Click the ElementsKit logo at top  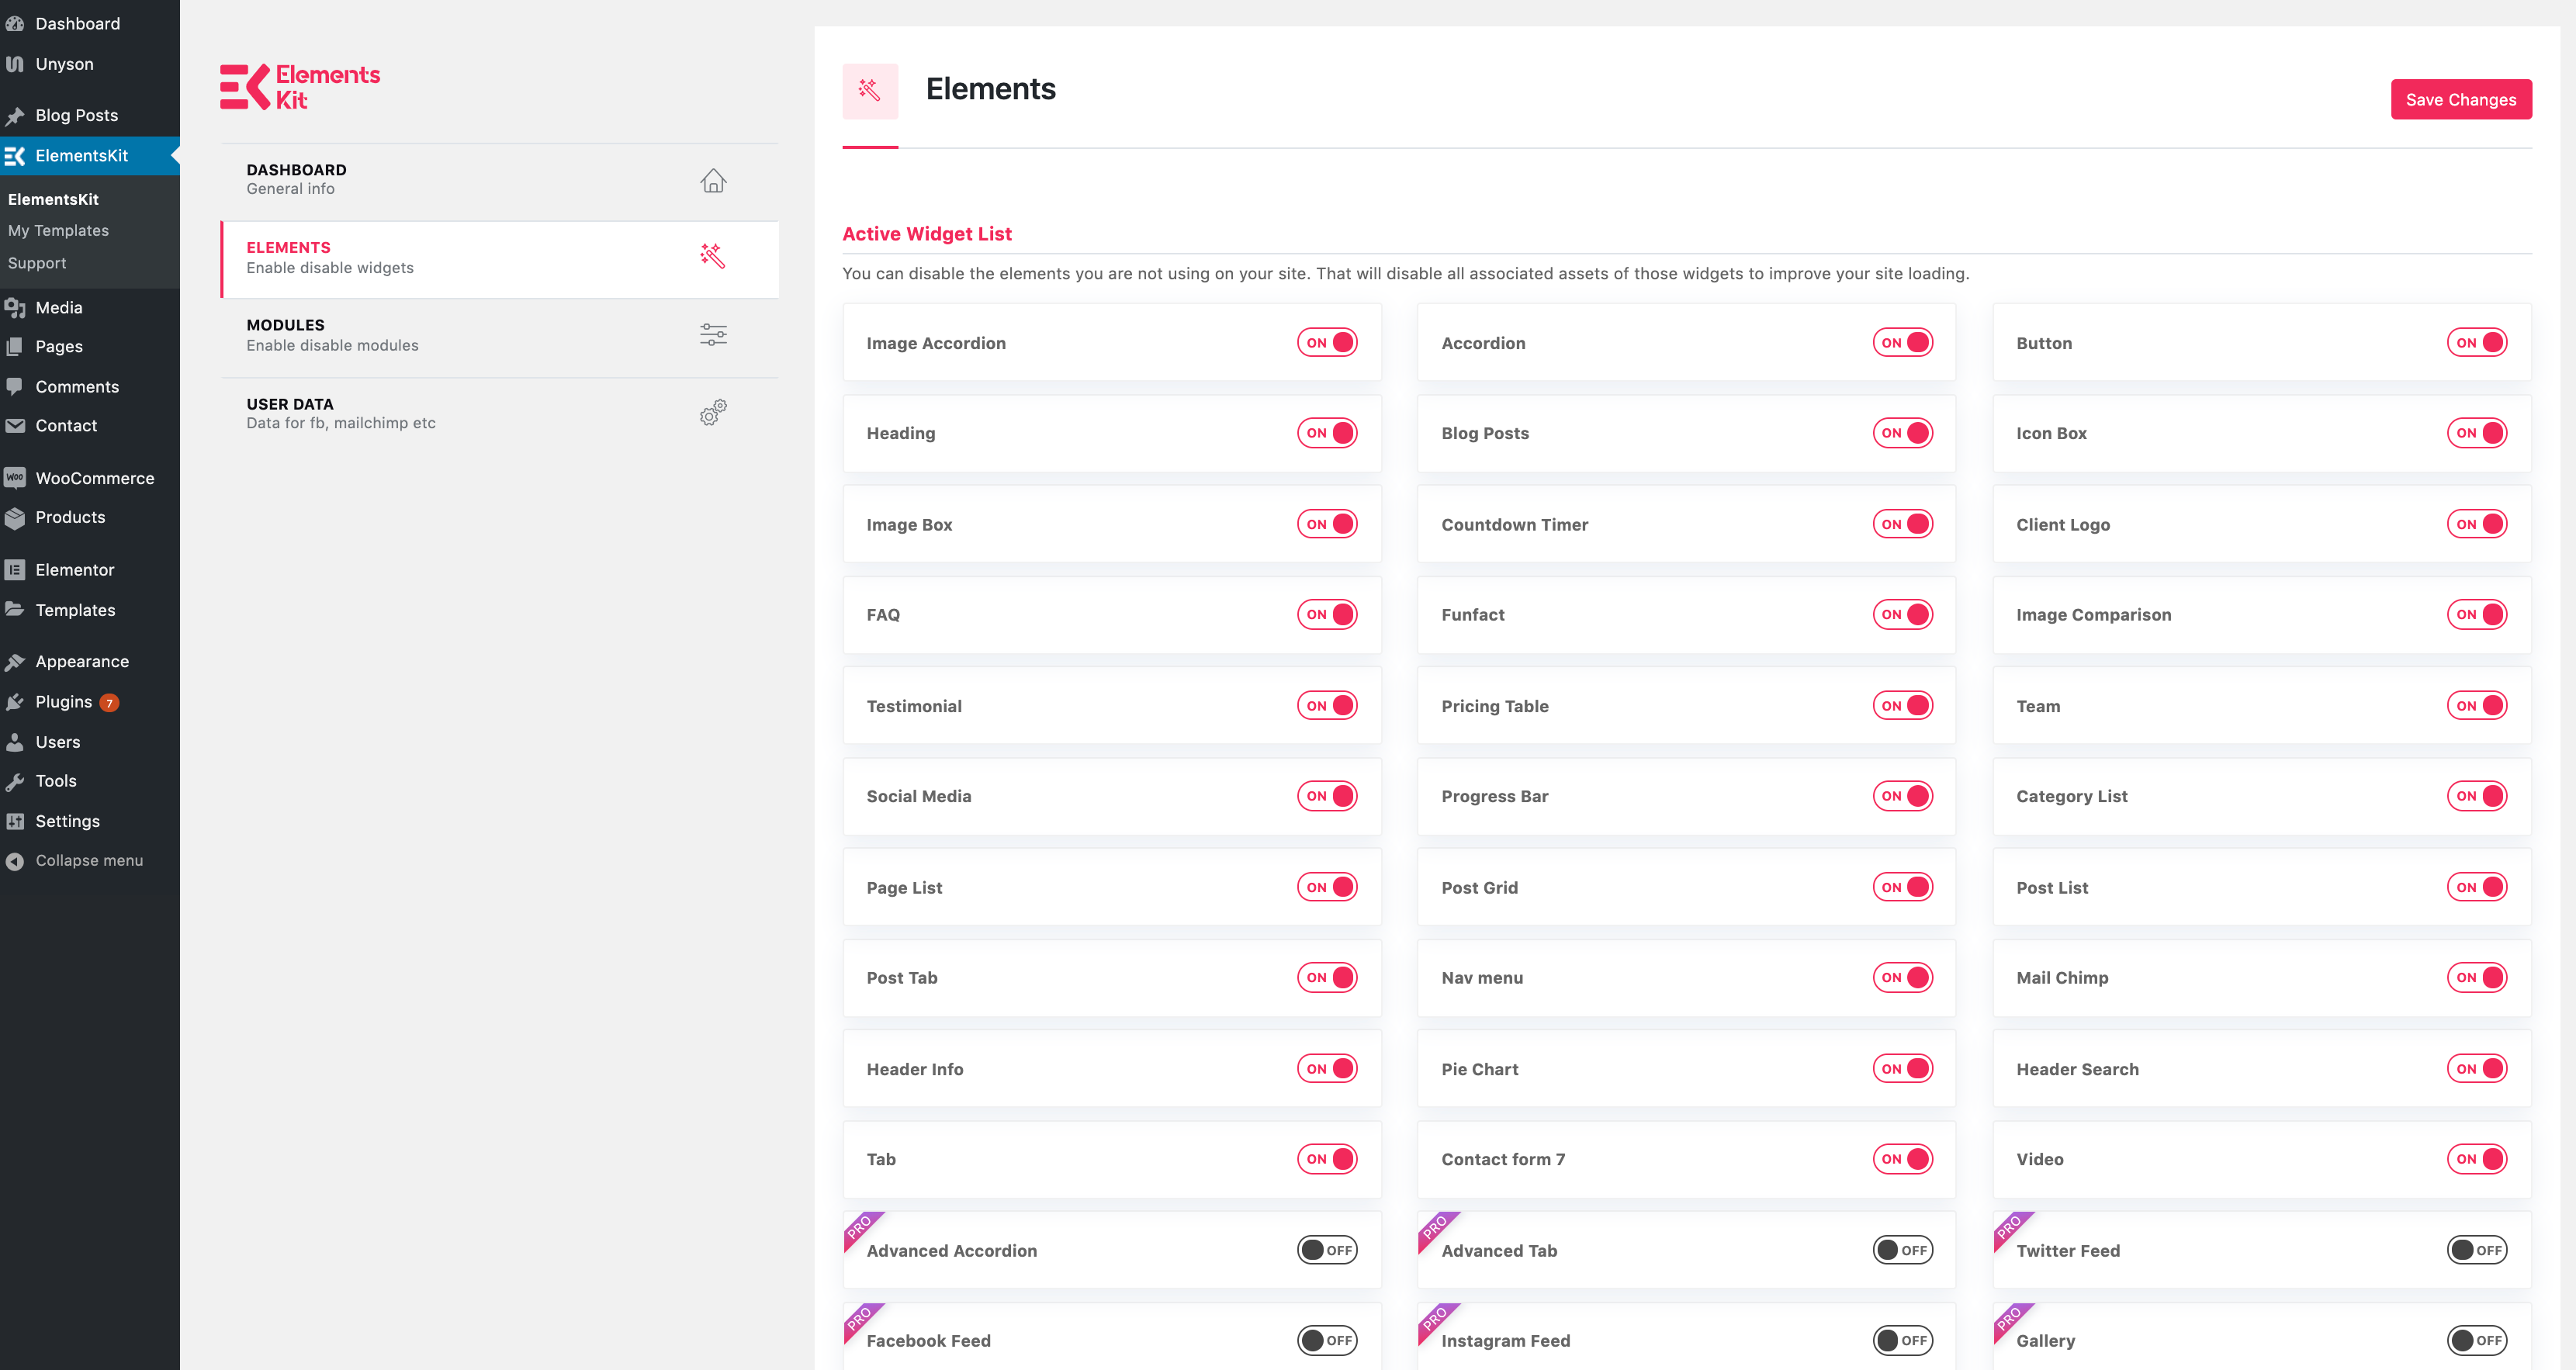tap(300, 87)
